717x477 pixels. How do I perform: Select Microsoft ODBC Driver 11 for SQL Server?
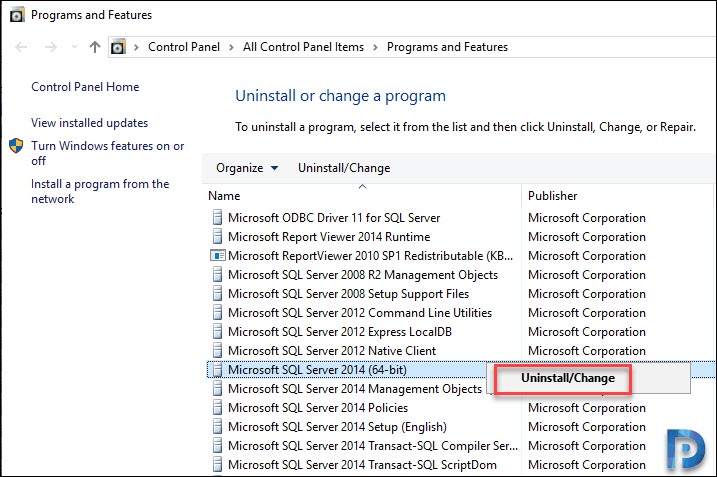334,218
